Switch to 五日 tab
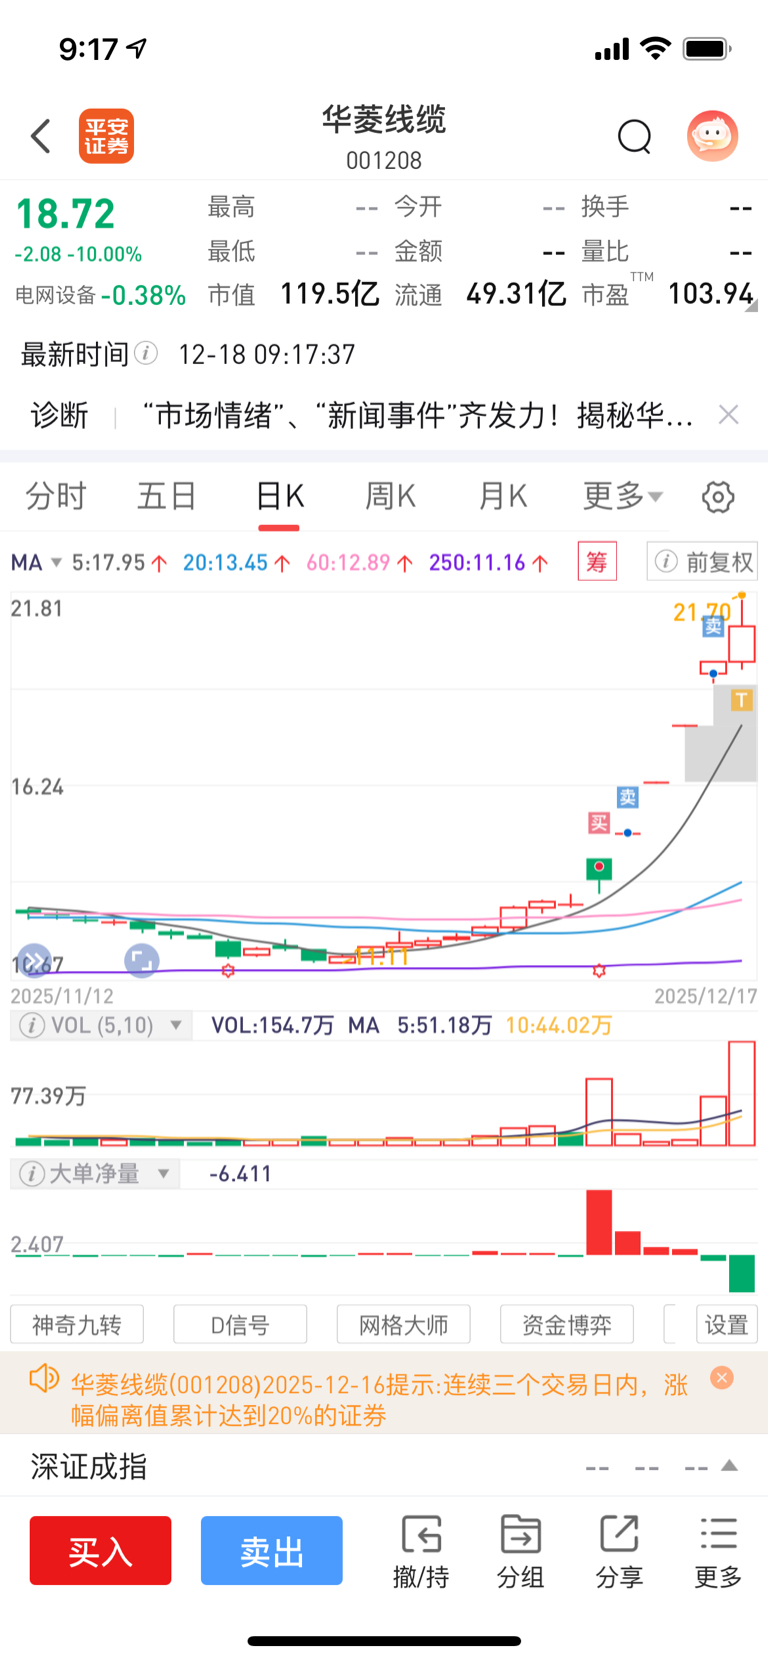 click(x=167, y=496)
